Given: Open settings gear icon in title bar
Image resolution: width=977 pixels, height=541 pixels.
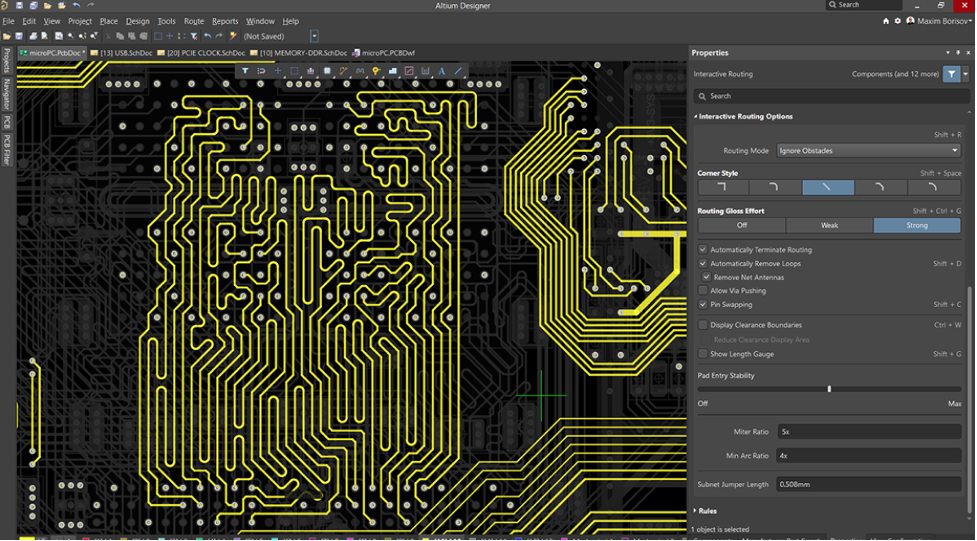Looking at the screenshot, I should 897,21.
